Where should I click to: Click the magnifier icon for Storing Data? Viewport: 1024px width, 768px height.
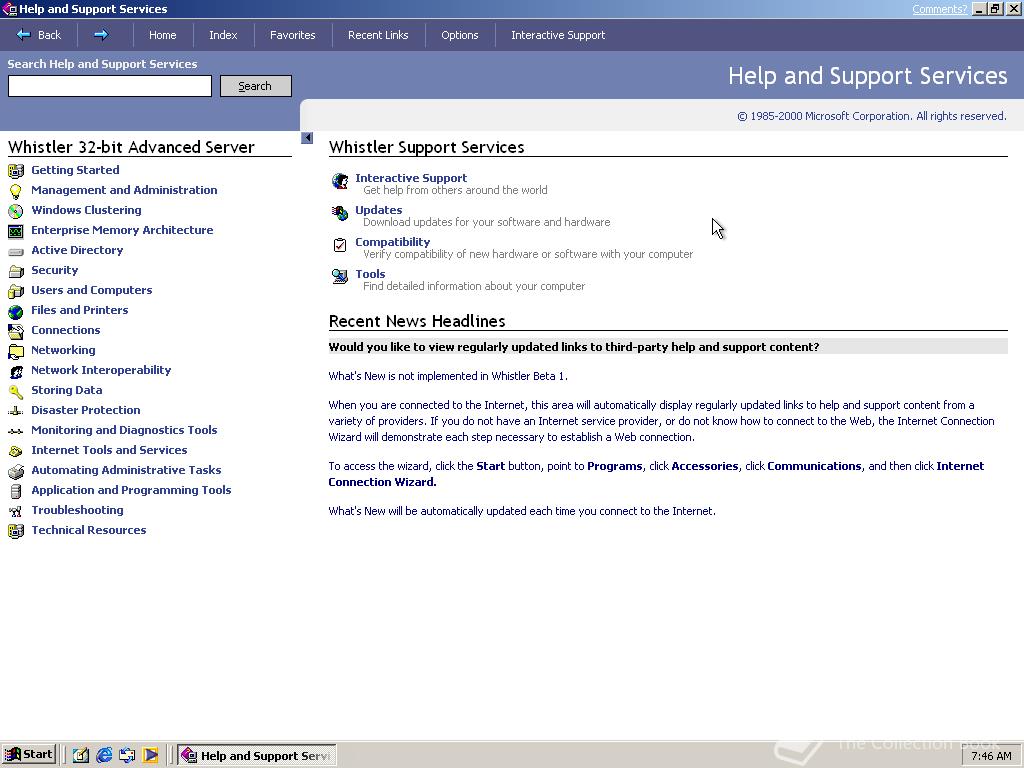(x=16, y=391)
